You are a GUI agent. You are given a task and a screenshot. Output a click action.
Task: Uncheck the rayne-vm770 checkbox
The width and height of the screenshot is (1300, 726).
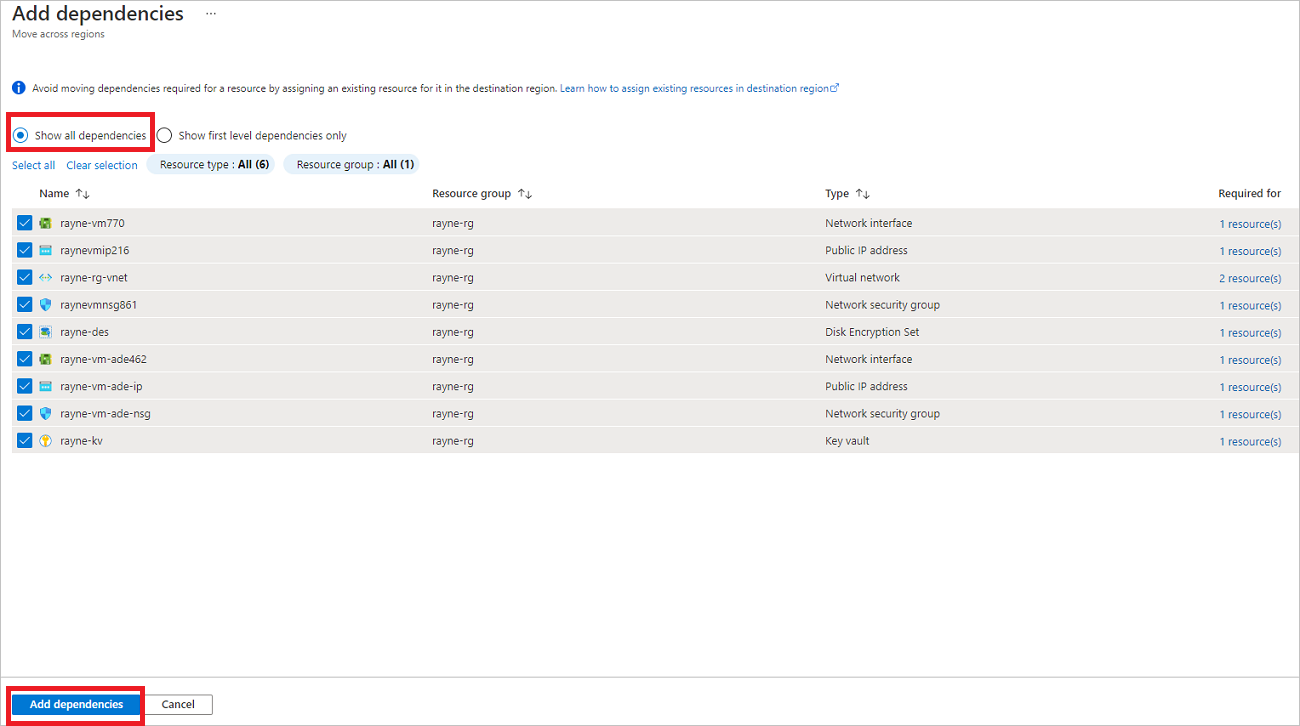pos(25,223)
